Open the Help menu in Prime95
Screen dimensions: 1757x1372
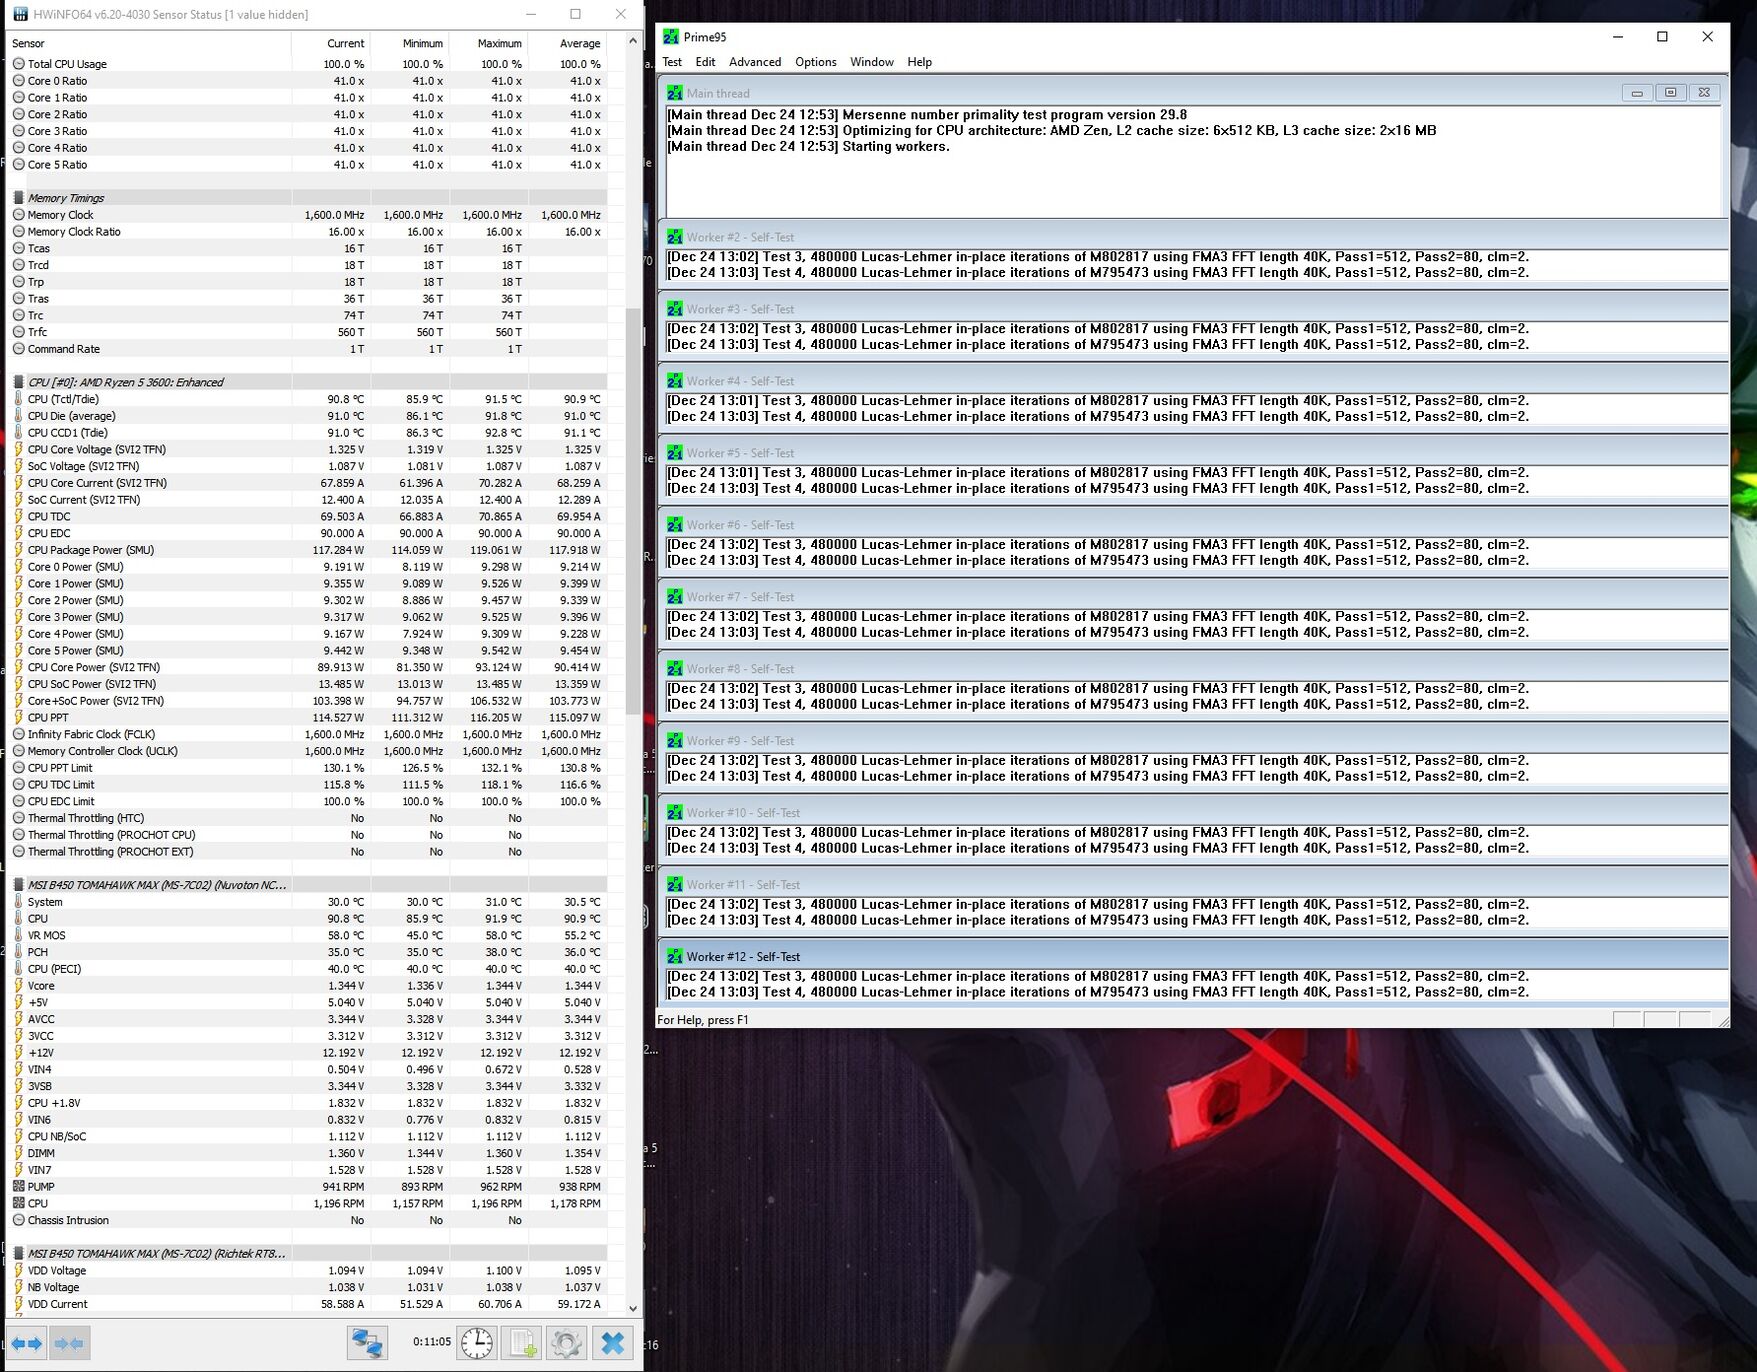pos(920,62)
